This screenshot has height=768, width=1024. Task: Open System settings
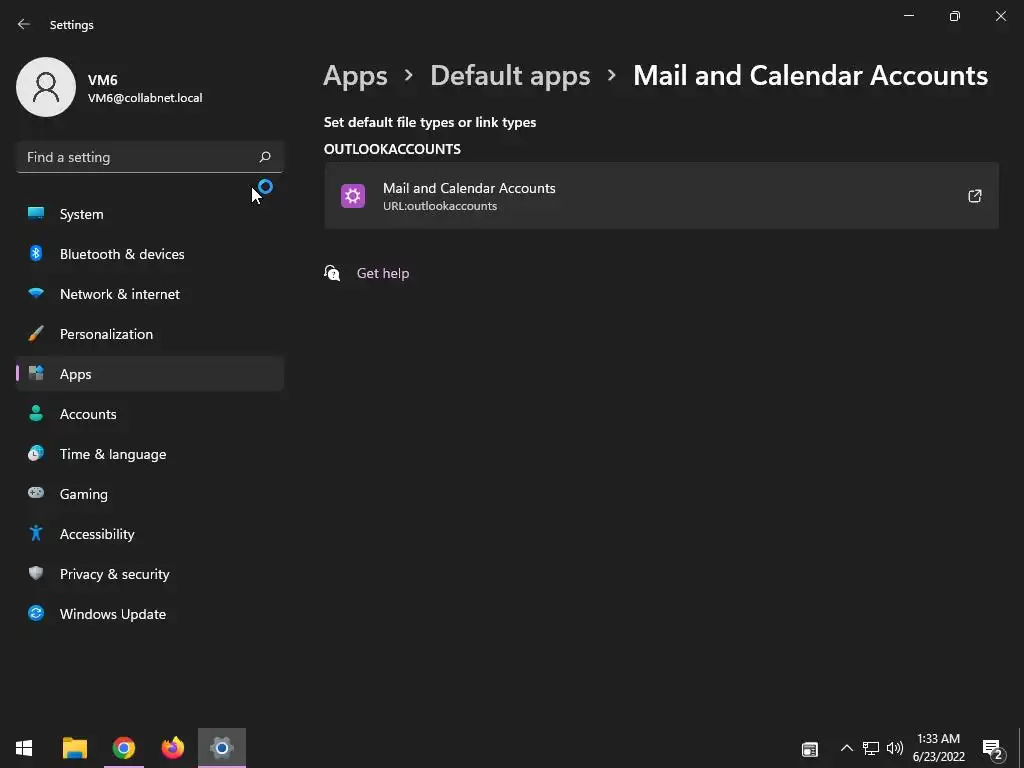[150, 214]
